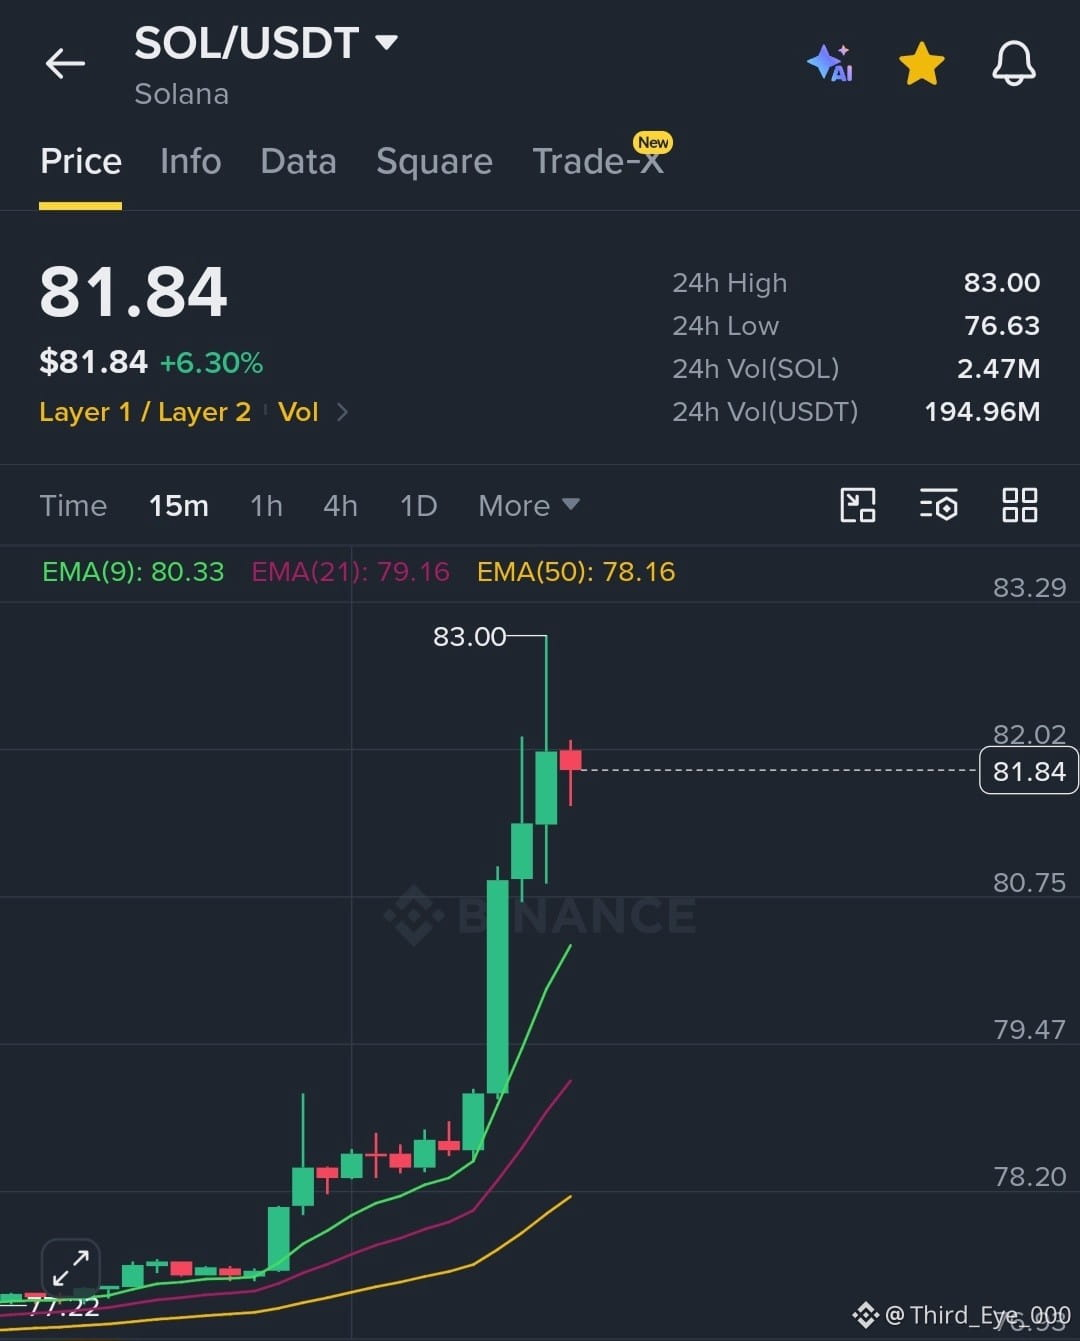Click the 81.84 current price tag on axis

(1029, 771)
